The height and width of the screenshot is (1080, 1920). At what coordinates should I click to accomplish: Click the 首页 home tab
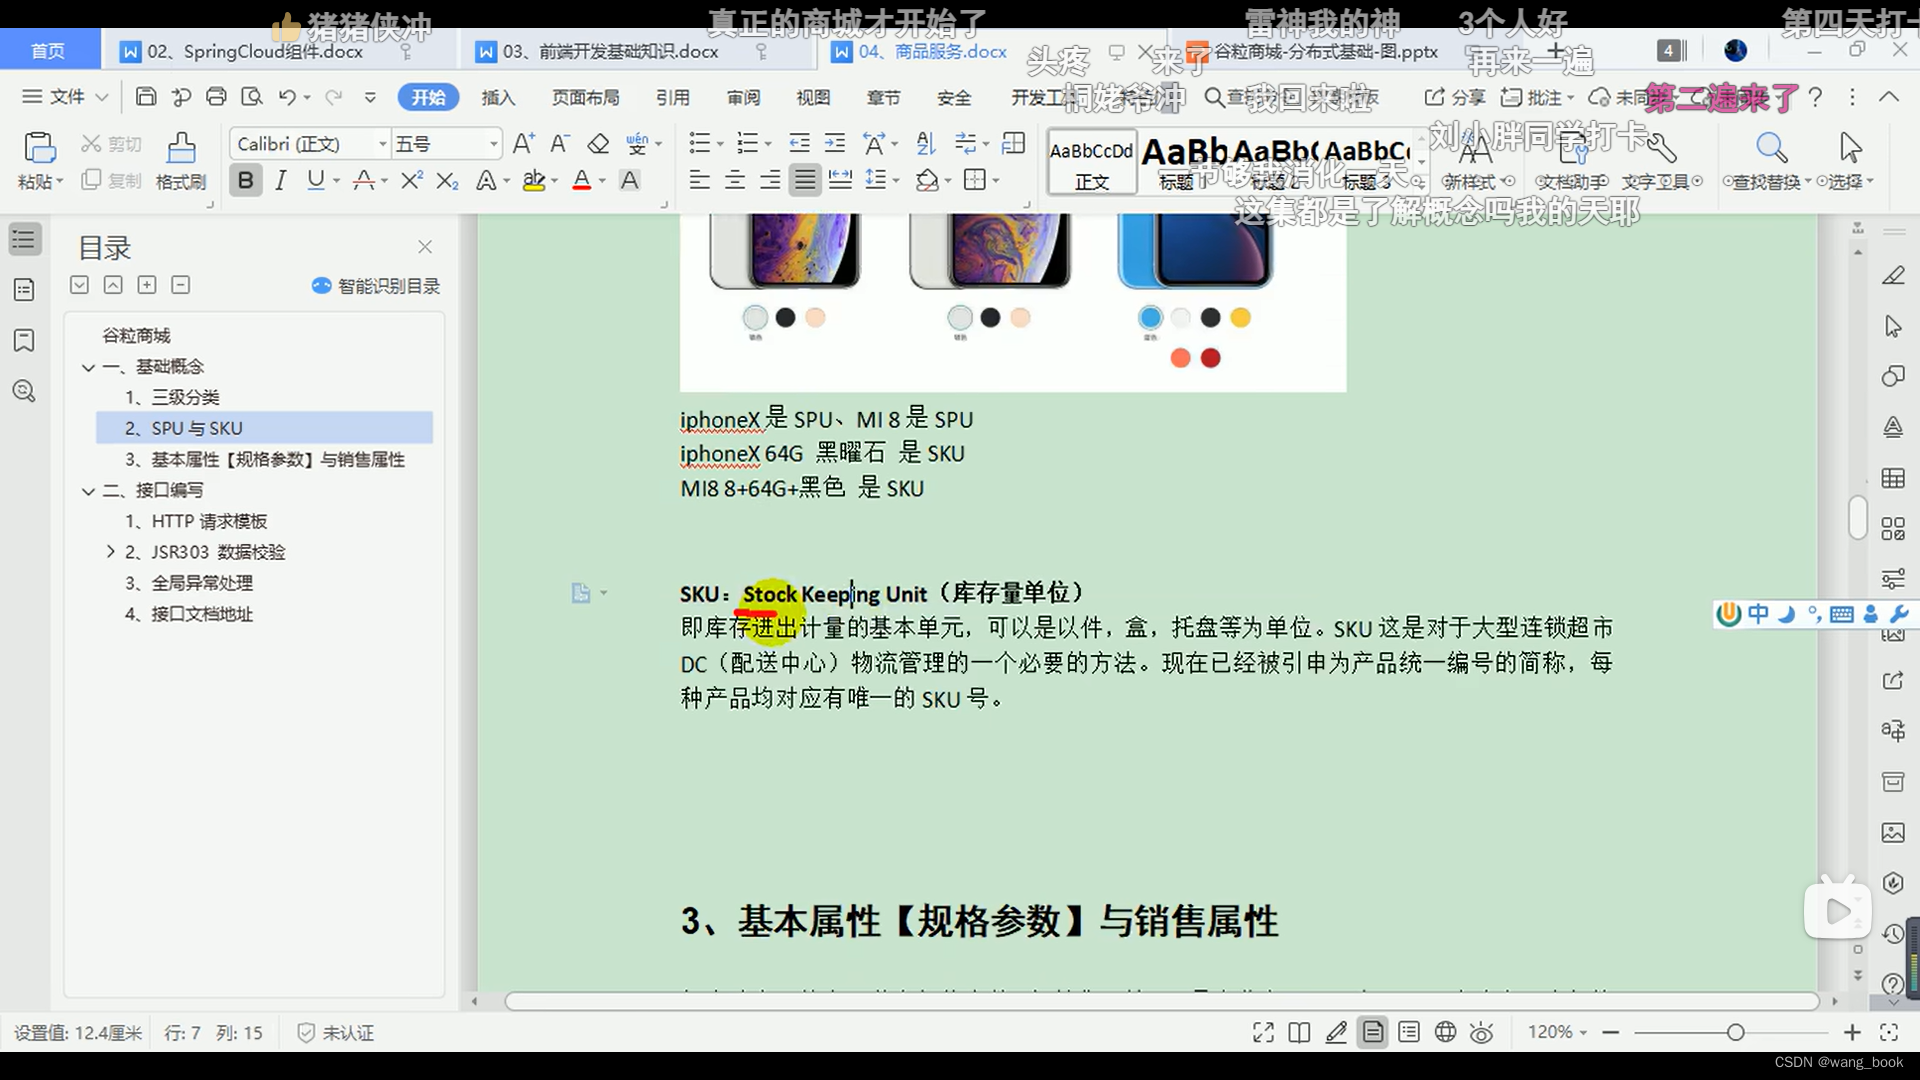(x=48, y=51)
